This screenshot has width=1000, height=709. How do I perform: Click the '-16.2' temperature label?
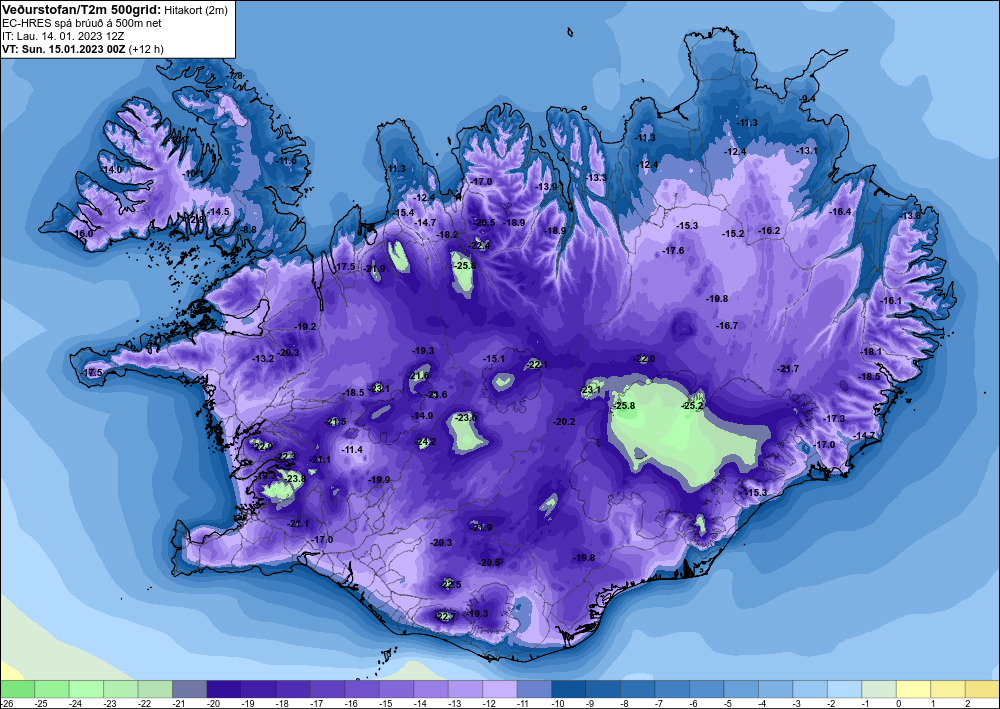pyautogui.click(x=769, y=231)
